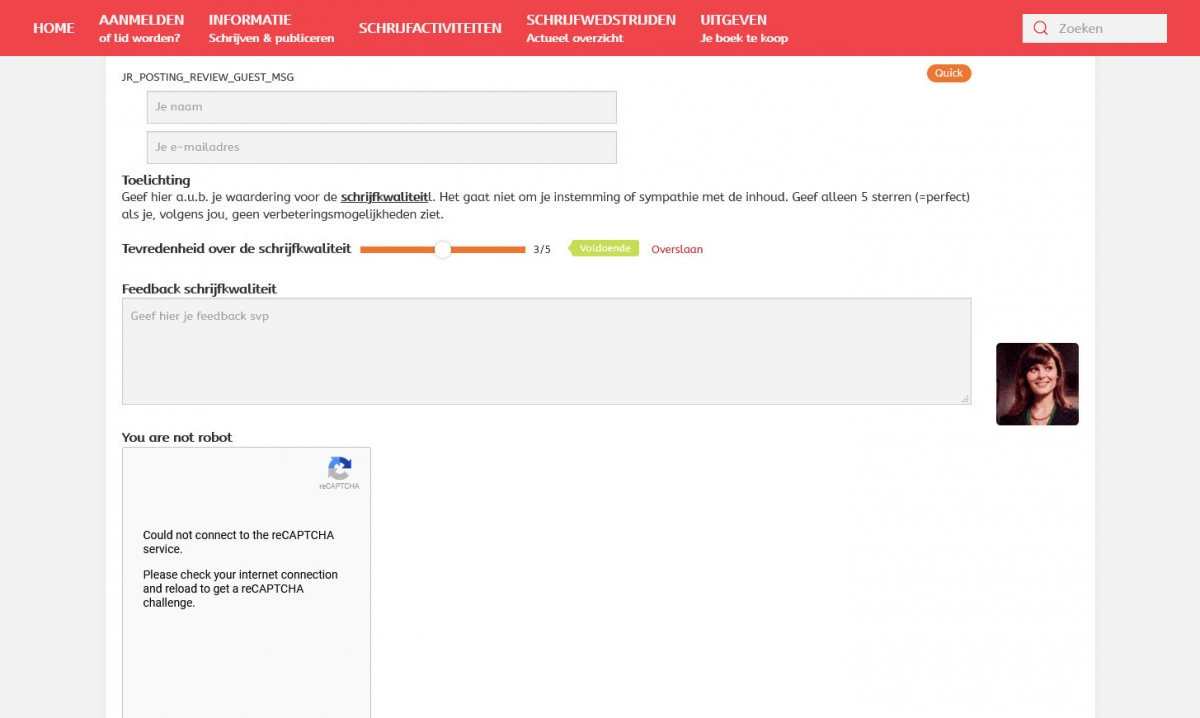This screenshot has width=1200, height=718.
Task: Click into the 'Je naam' field
Action: coord(381,107)
